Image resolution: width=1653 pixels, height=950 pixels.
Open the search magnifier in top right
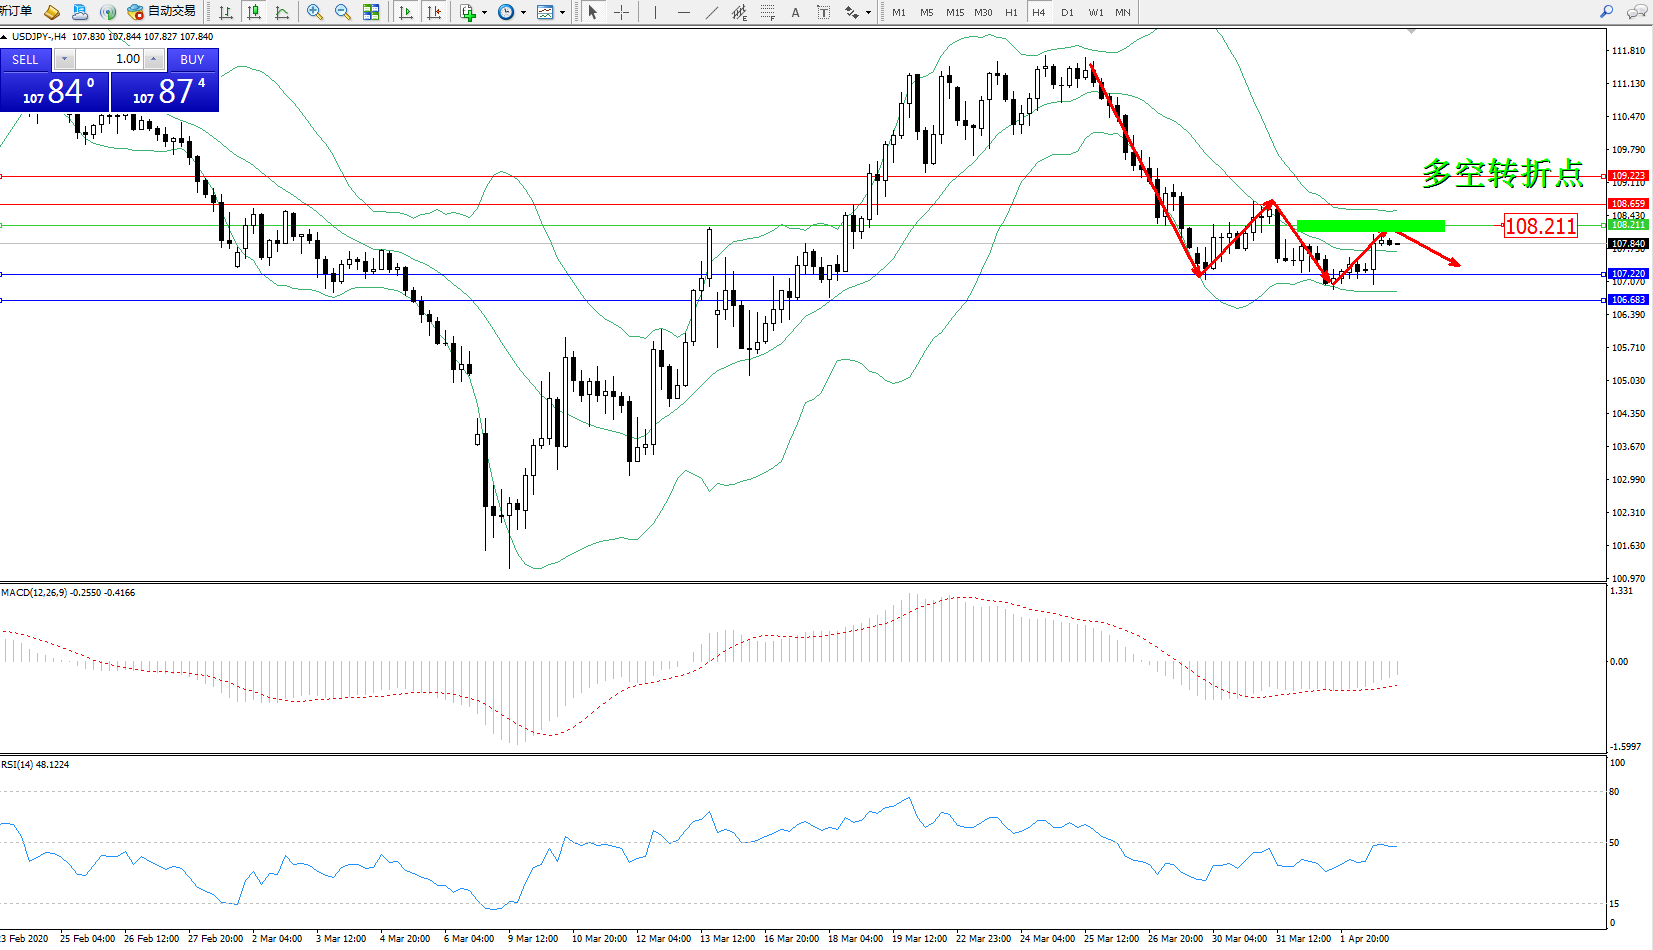(1607, 12)
